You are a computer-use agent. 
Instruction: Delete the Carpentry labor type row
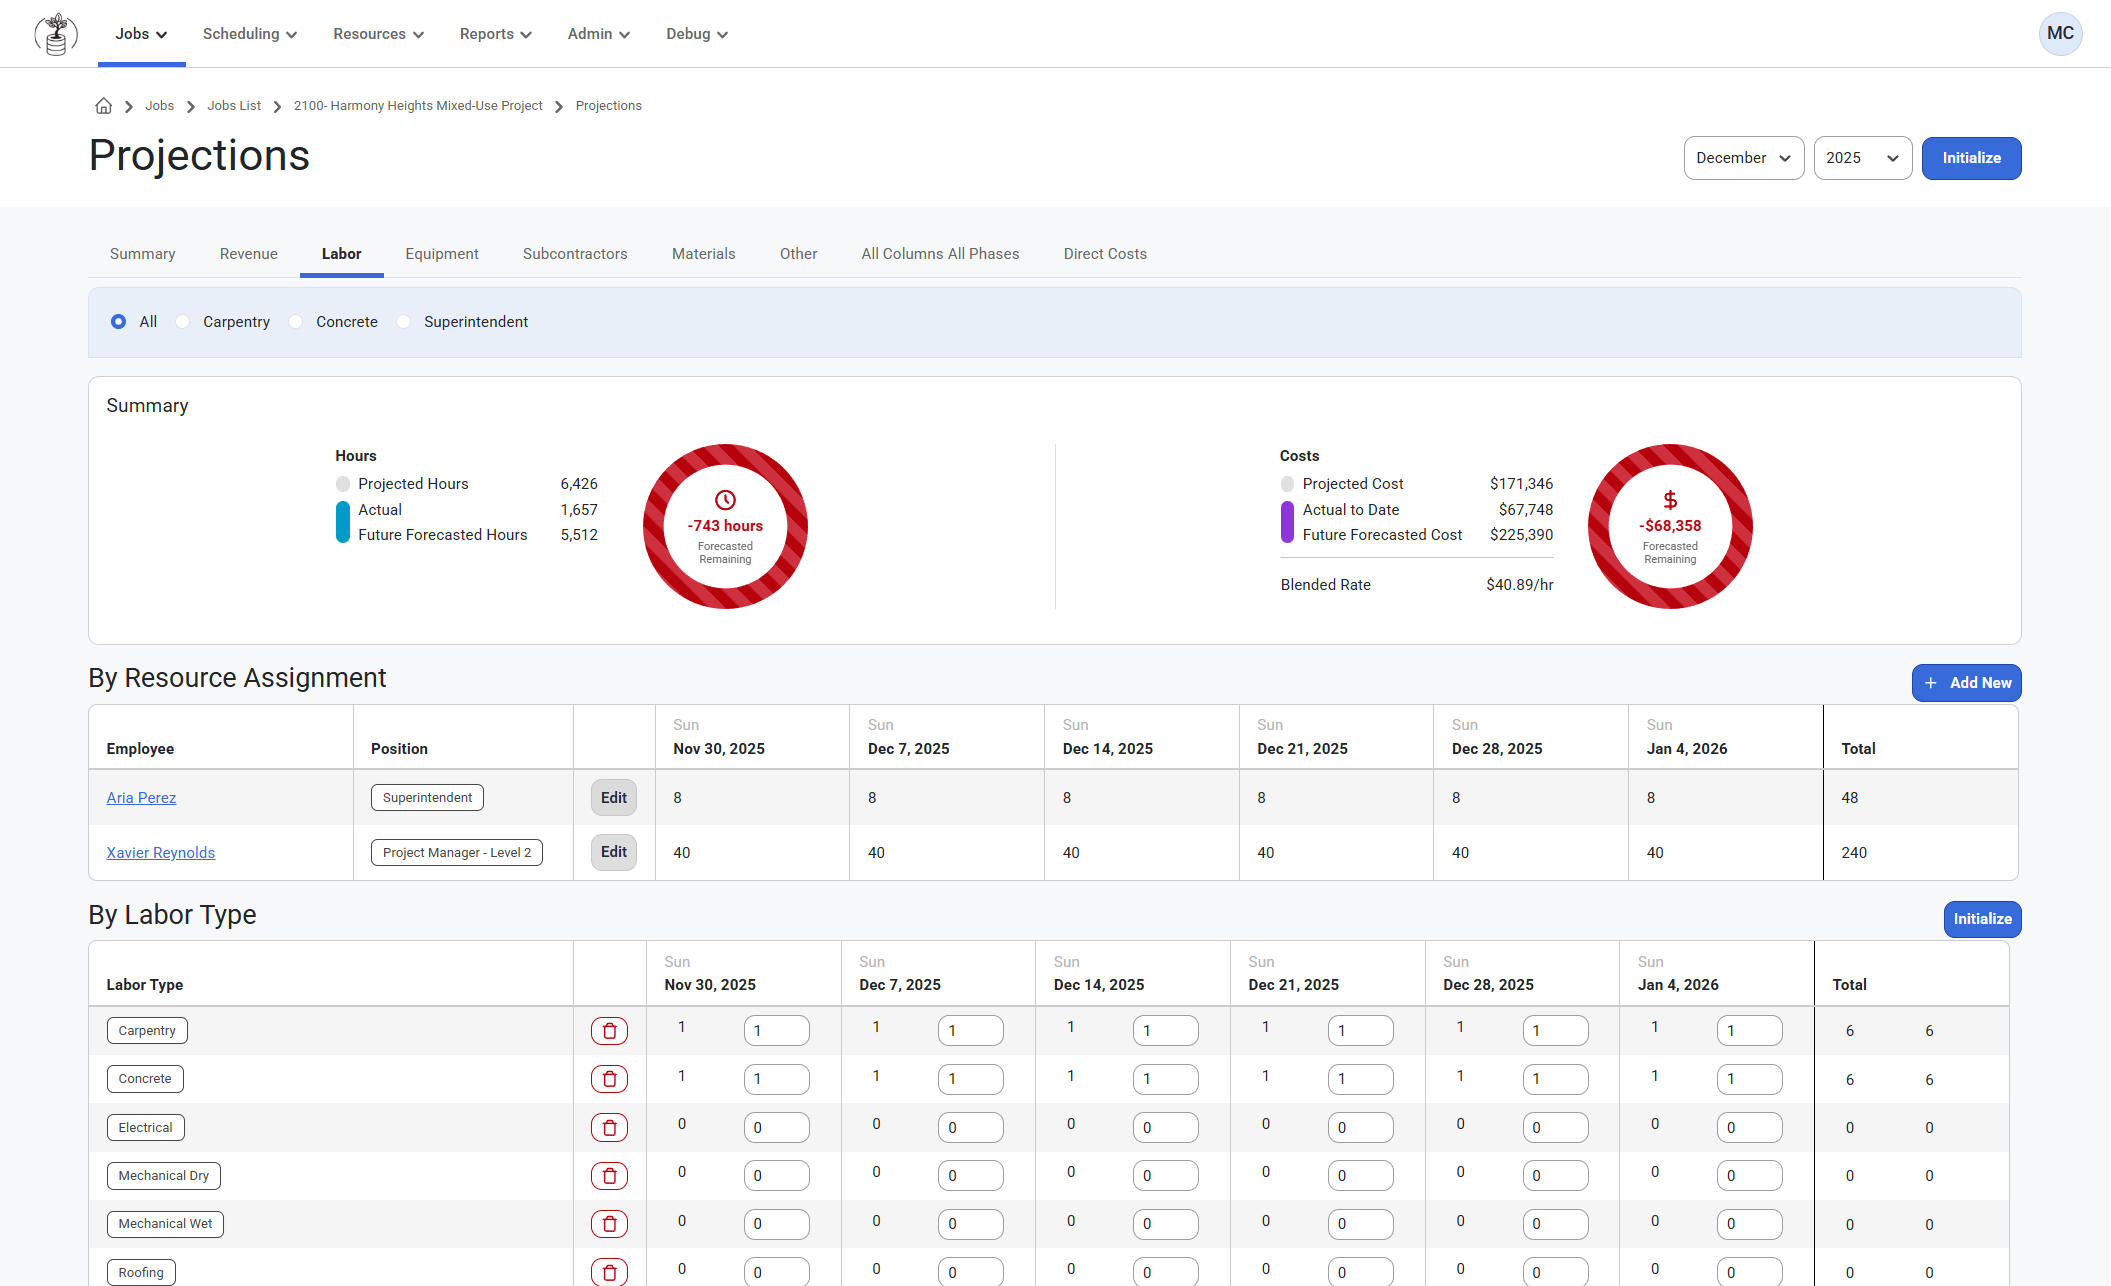coord(609,1031)
